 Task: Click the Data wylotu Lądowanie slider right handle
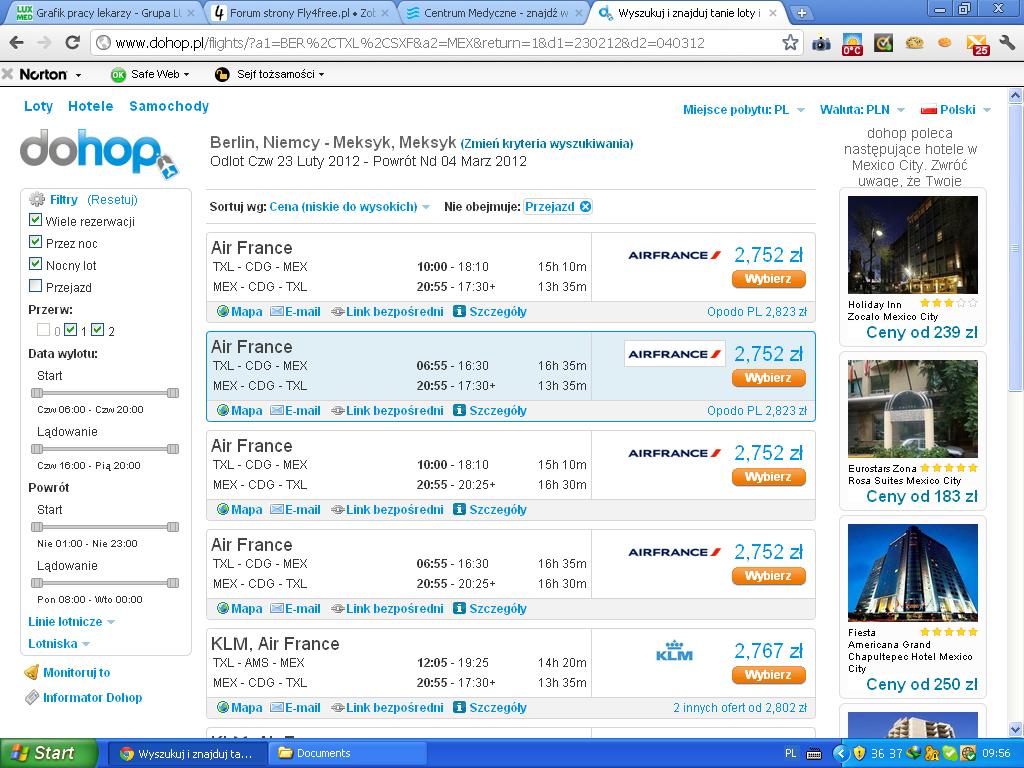coord(173,449)
